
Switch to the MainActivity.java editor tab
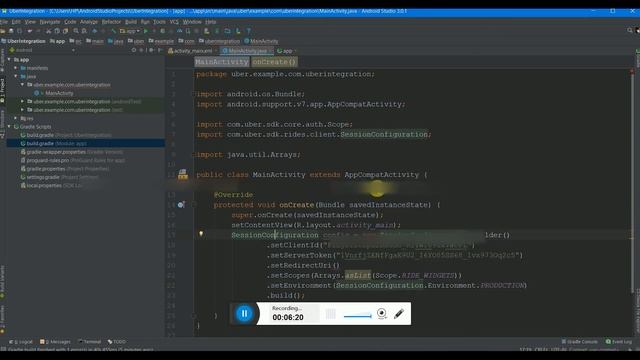(247, 51)
